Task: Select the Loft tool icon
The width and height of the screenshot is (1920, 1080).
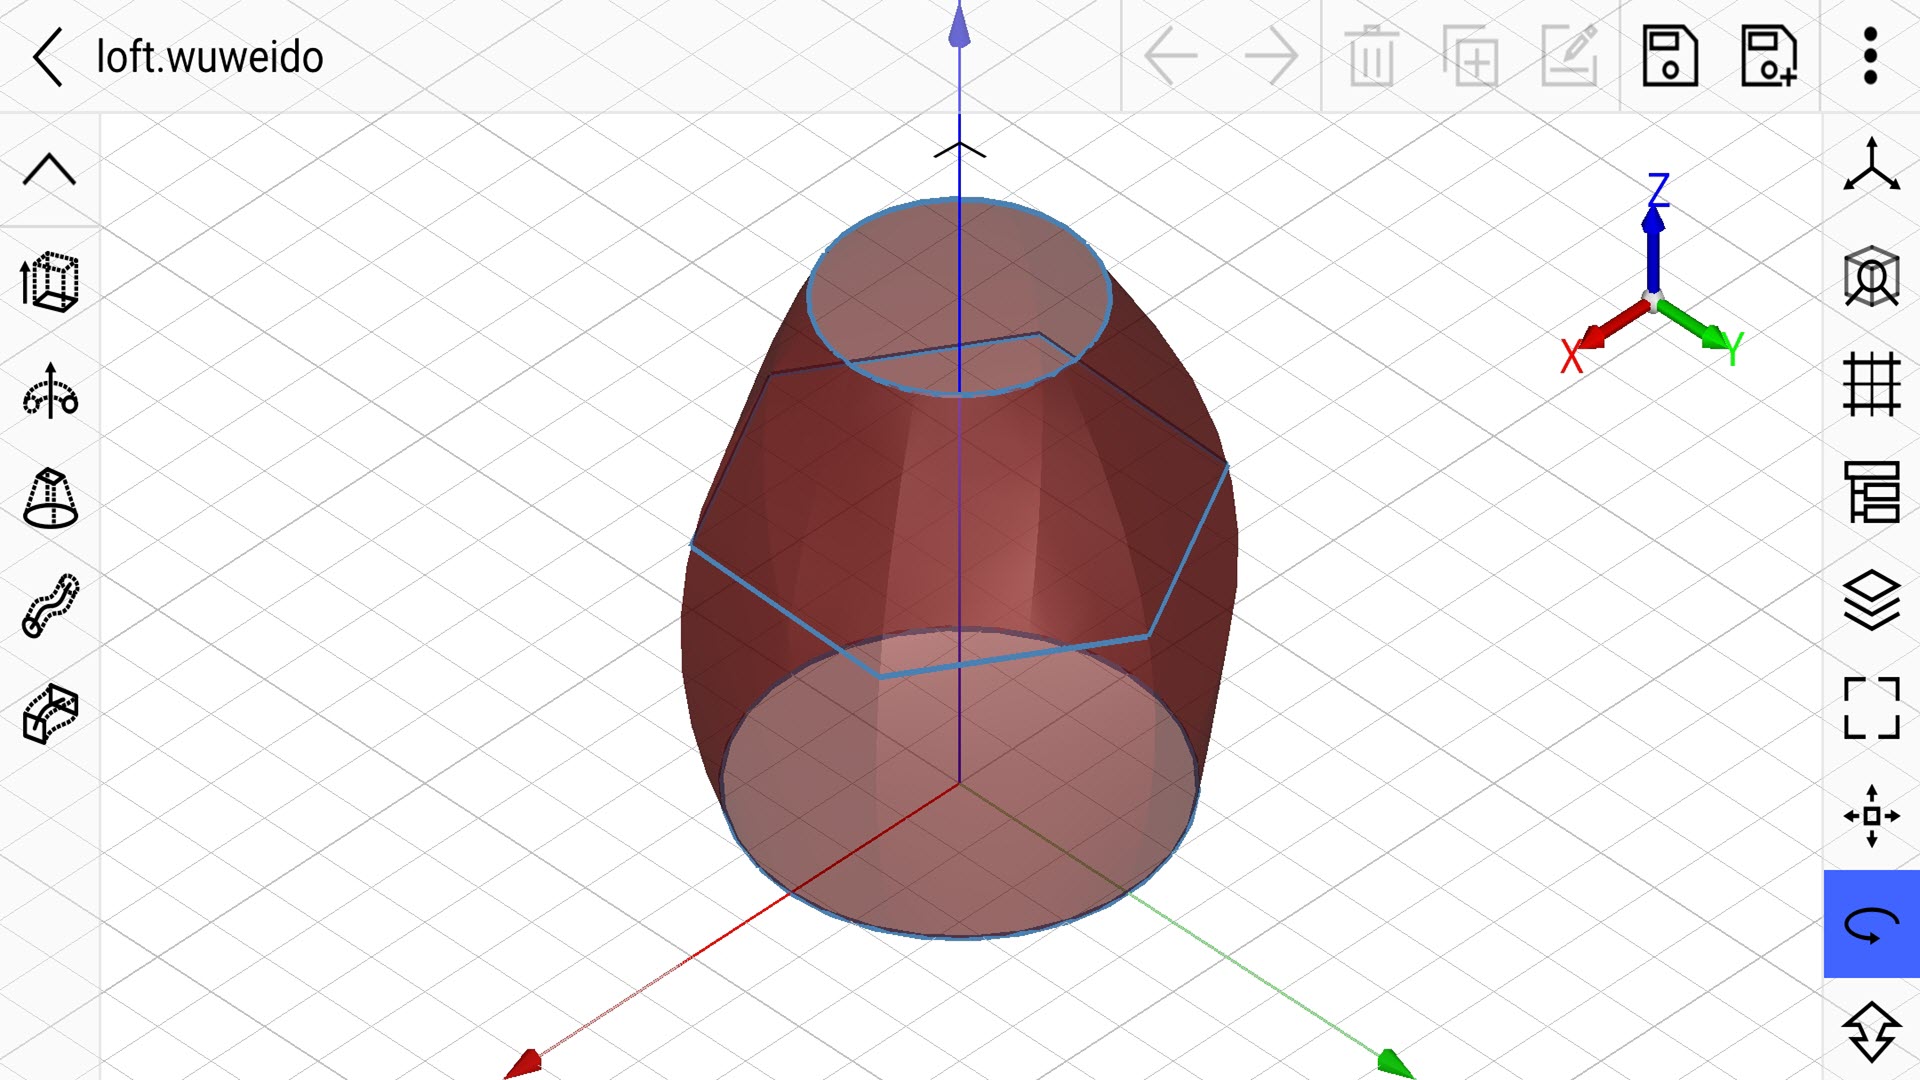Action: 49,498
